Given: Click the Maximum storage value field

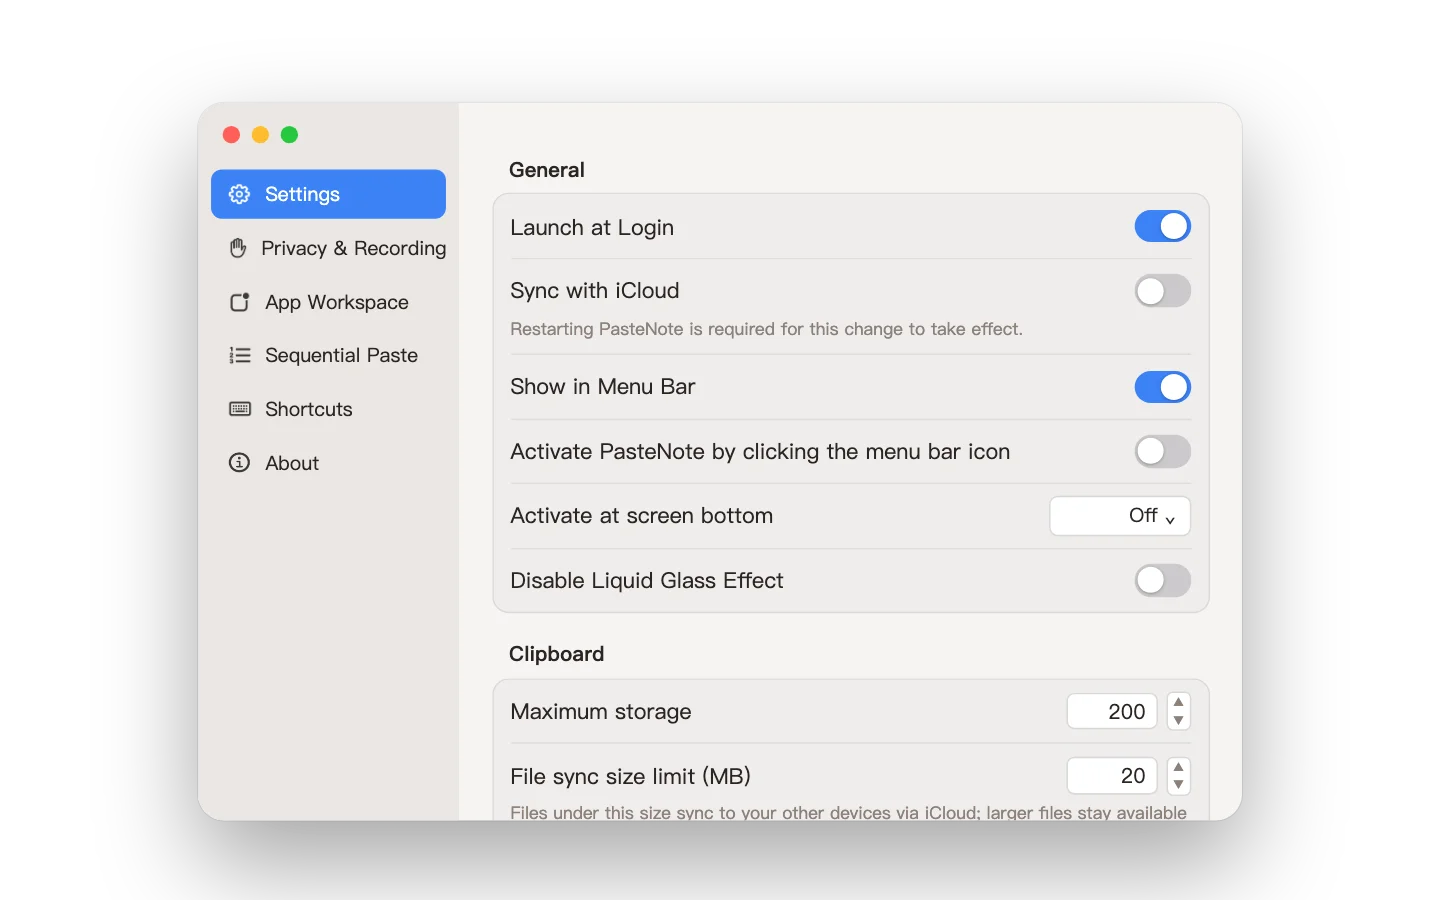Looking at the screenshot, I should click(1112, 711).
